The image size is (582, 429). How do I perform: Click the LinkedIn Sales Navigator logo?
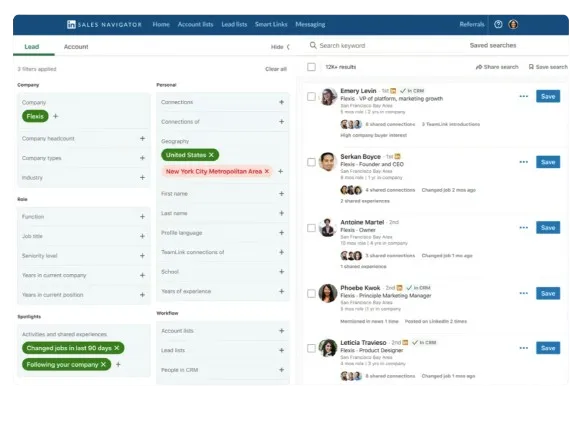point(104,24)
